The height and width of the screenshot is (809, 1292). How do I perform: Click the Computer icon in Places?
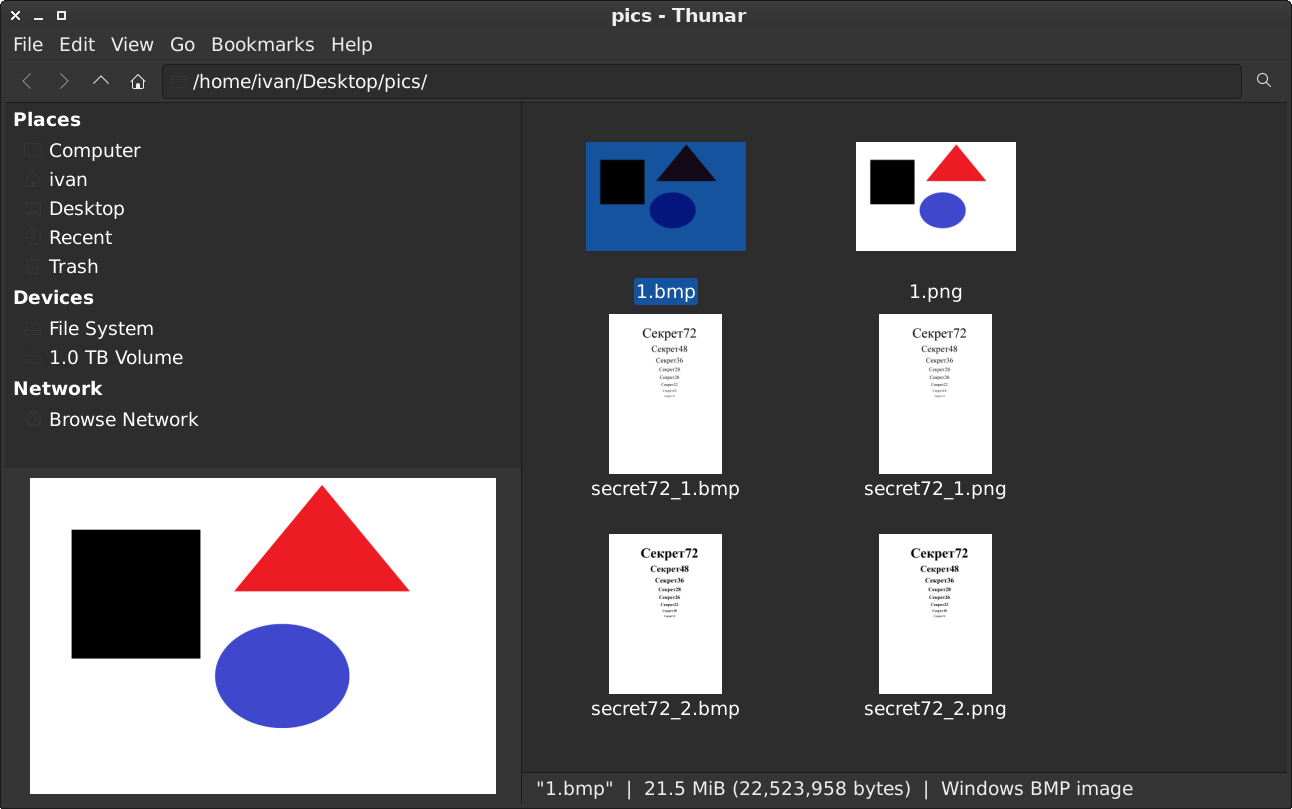pyautogui.click(x=33, y=151)
